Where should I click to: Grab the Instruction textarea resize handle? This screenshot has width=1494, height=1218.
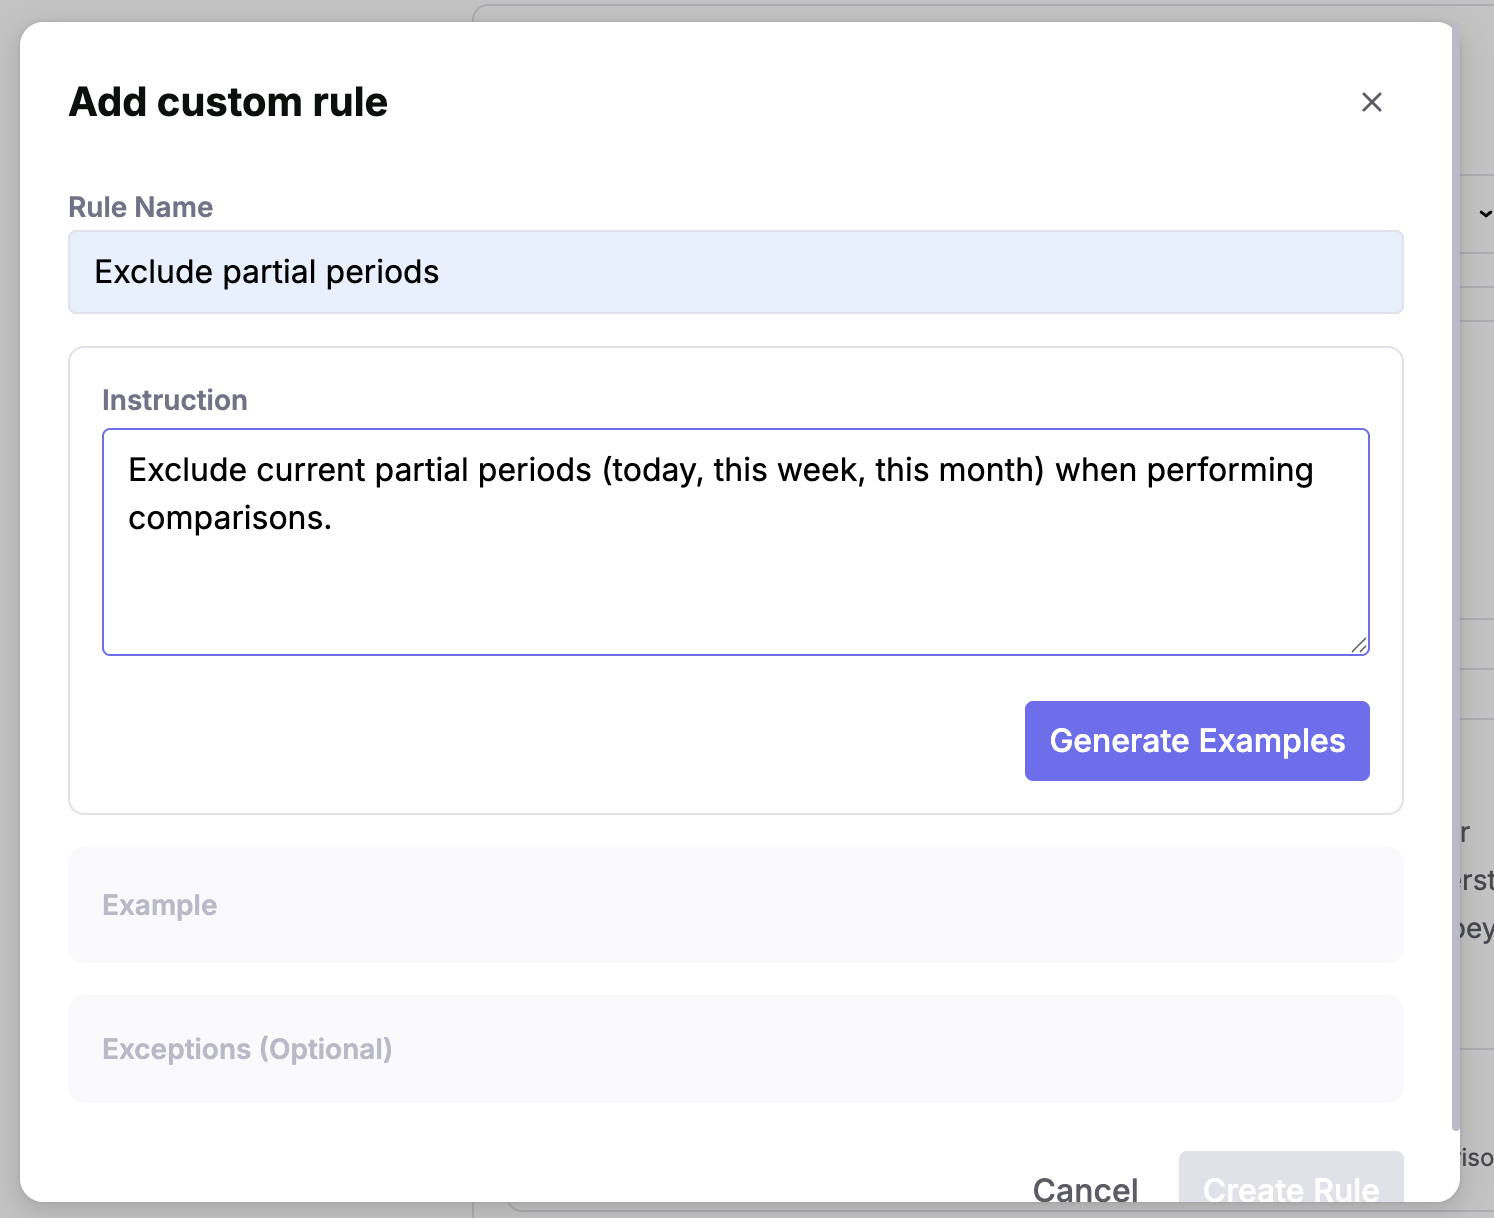tap(1359, 645)
